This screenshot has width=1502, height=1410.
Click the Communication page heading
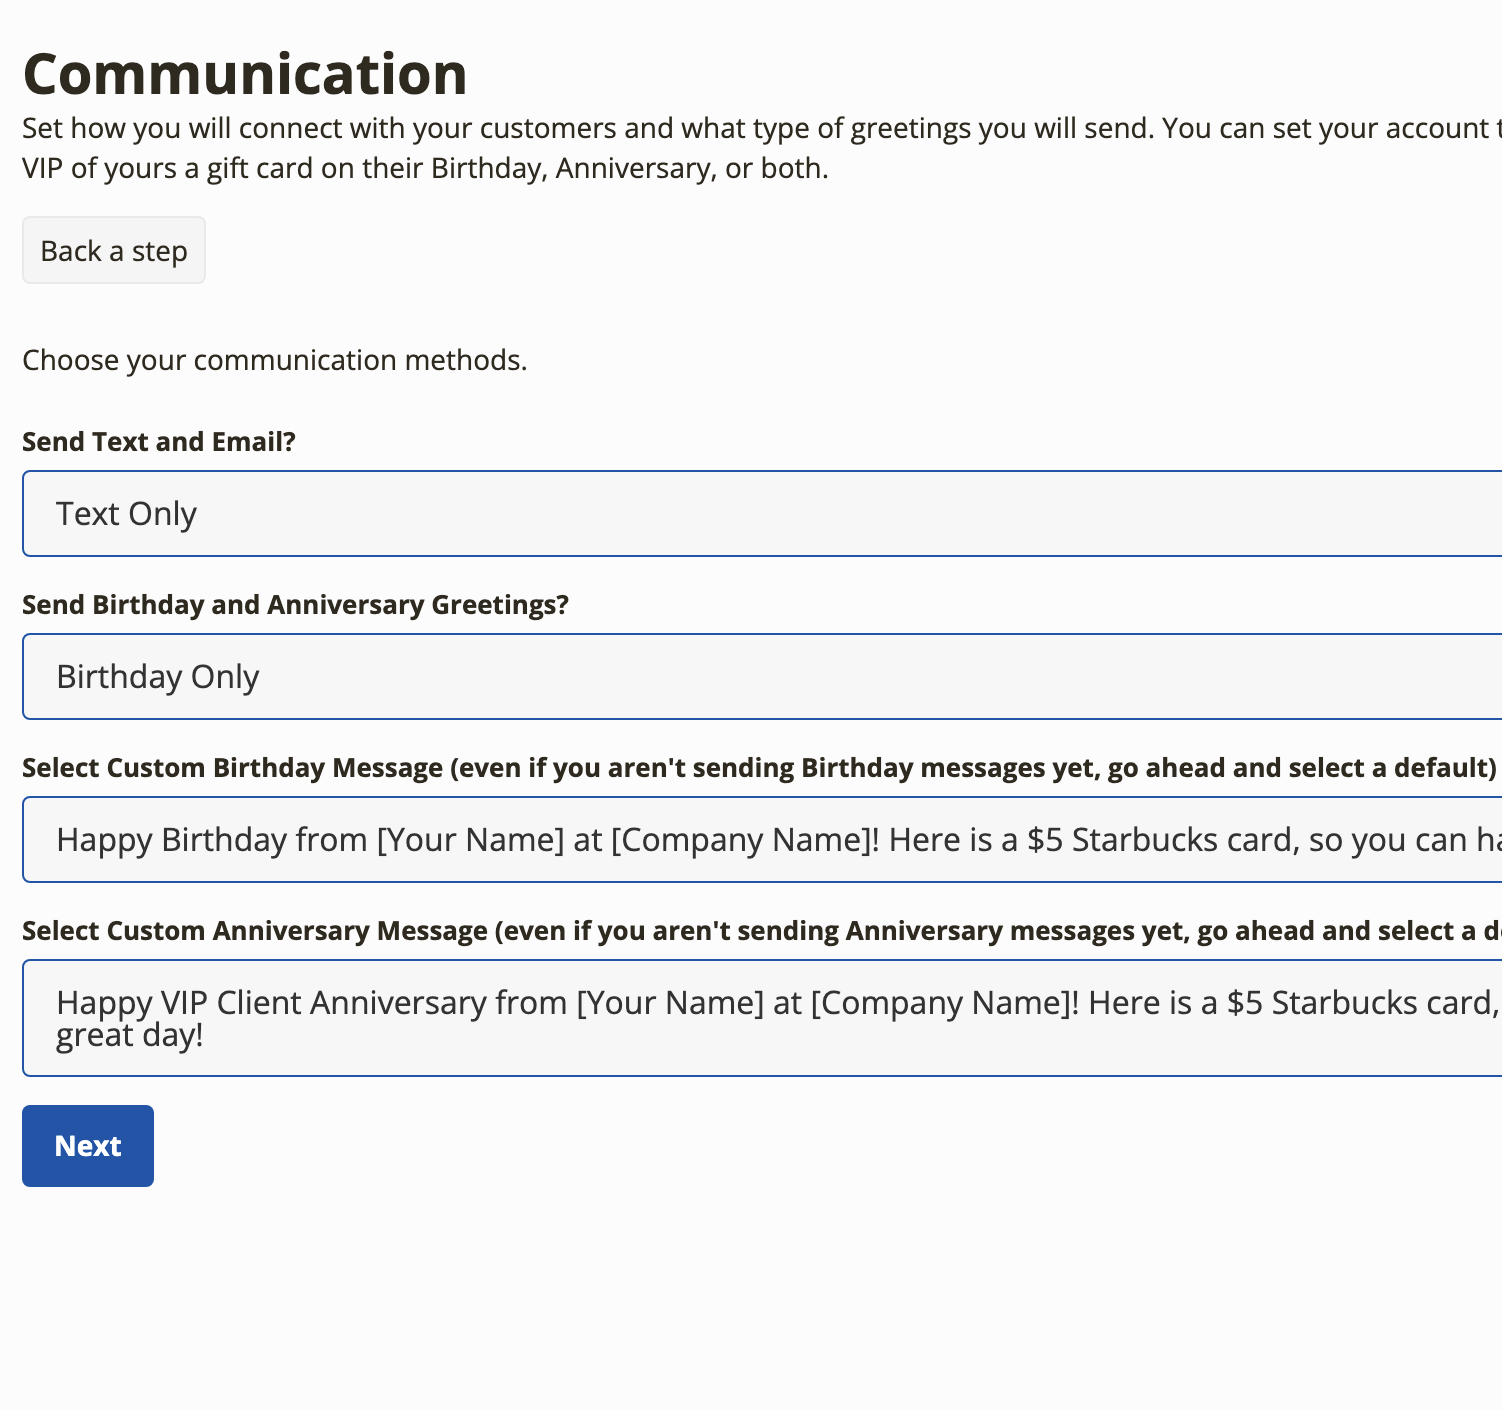[x=245, y=74]
